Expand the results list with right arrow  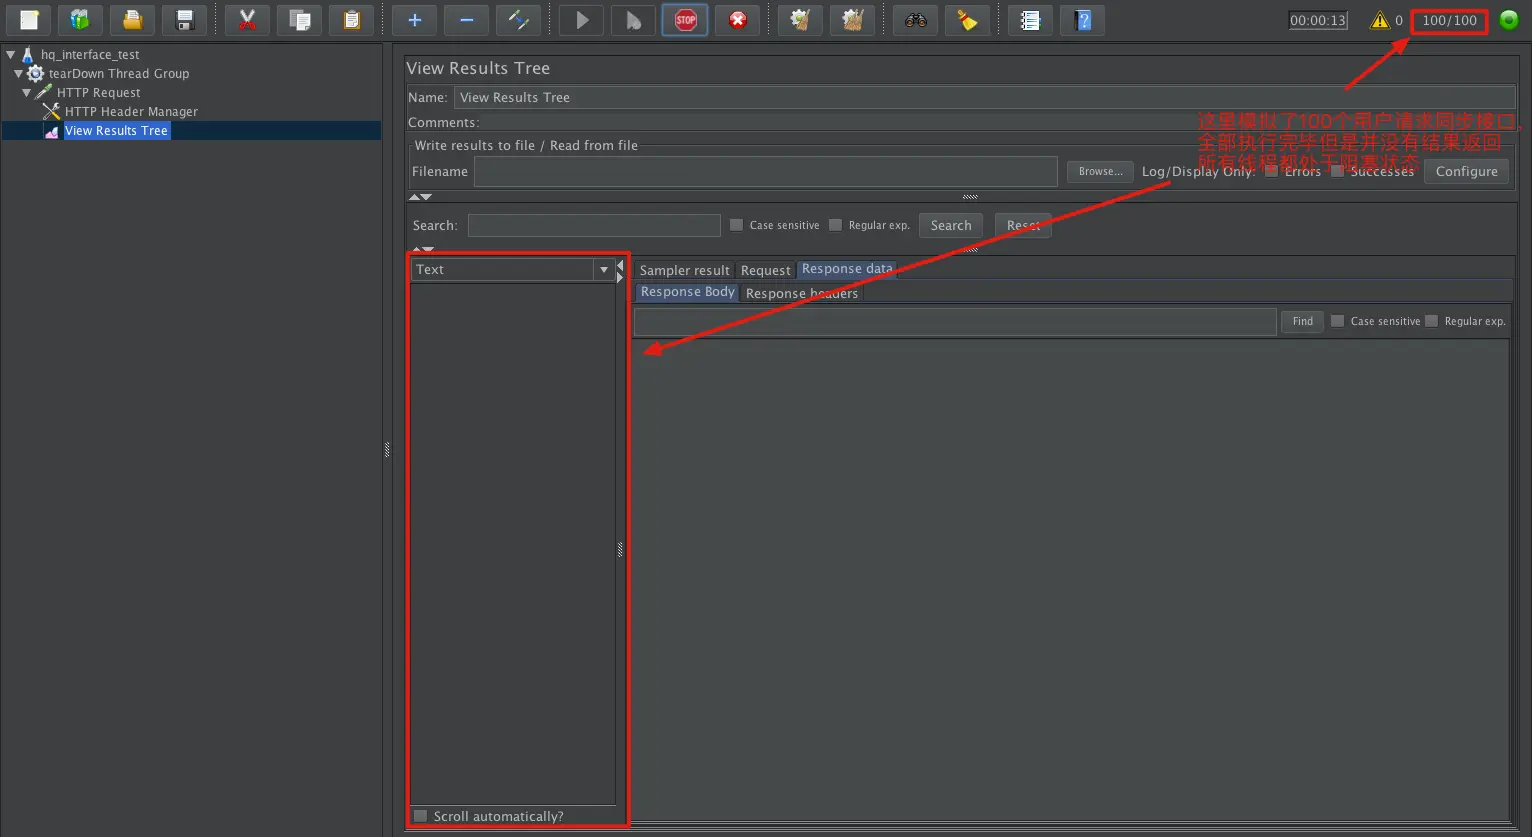pos(620,278)
